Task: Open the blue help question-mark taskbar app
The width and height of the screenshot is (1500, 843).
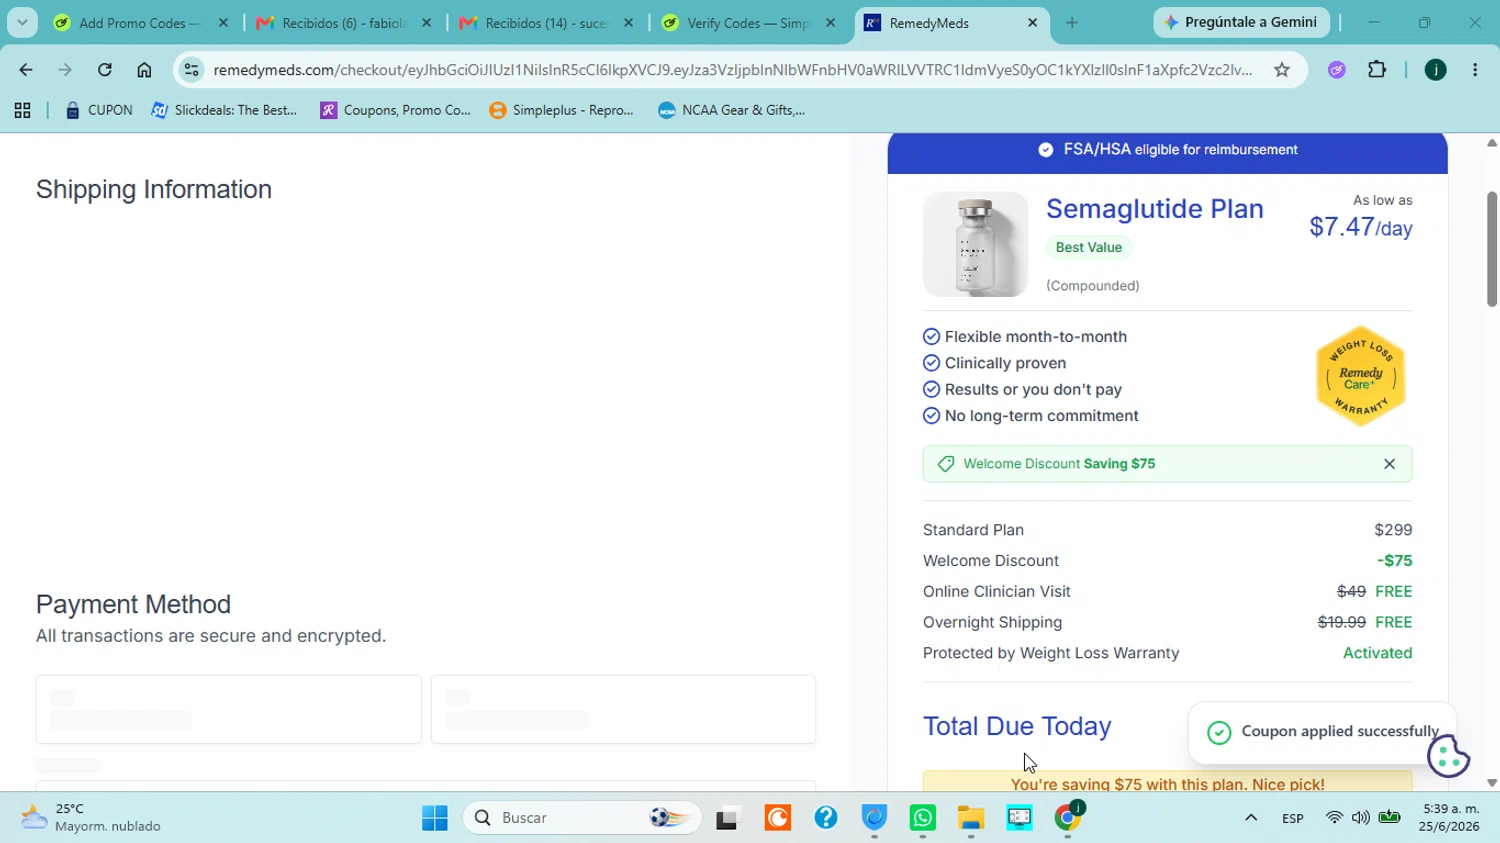Action: 825,818
